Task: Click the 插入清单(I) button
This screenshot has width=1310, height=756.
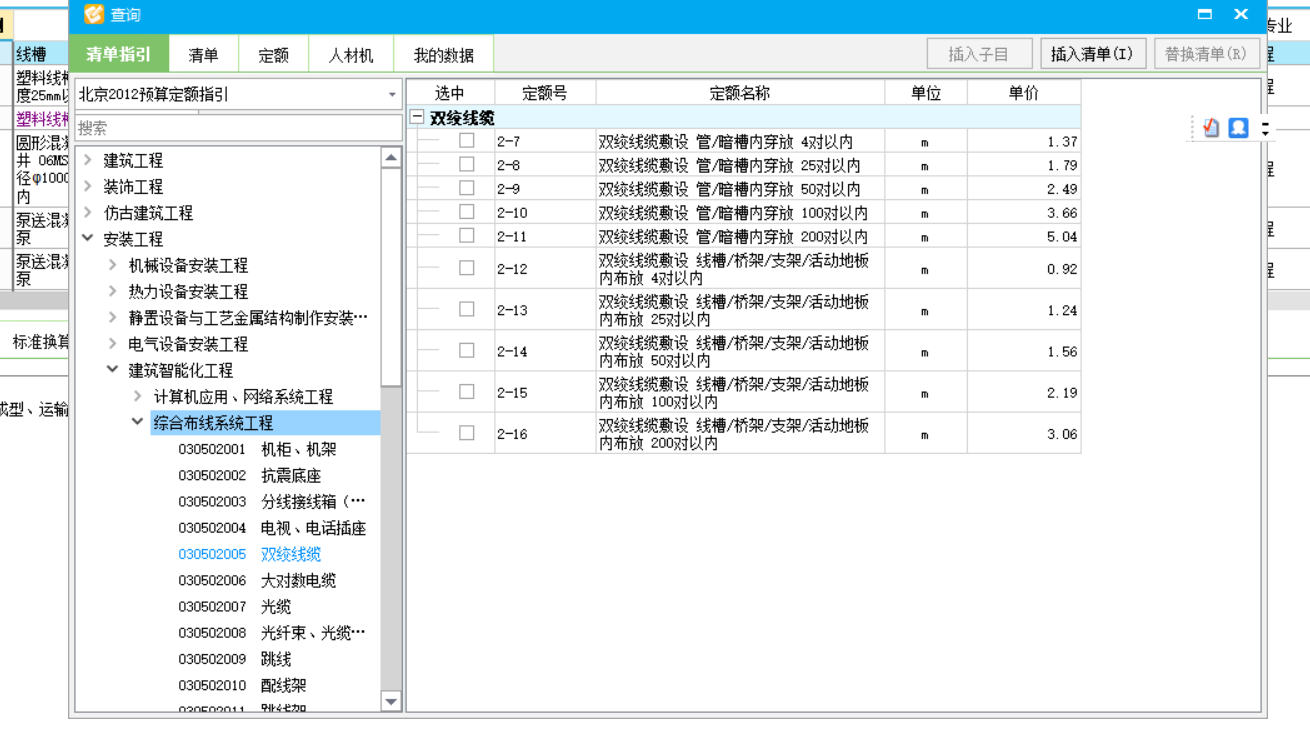Action: [x=1093, y=54]
